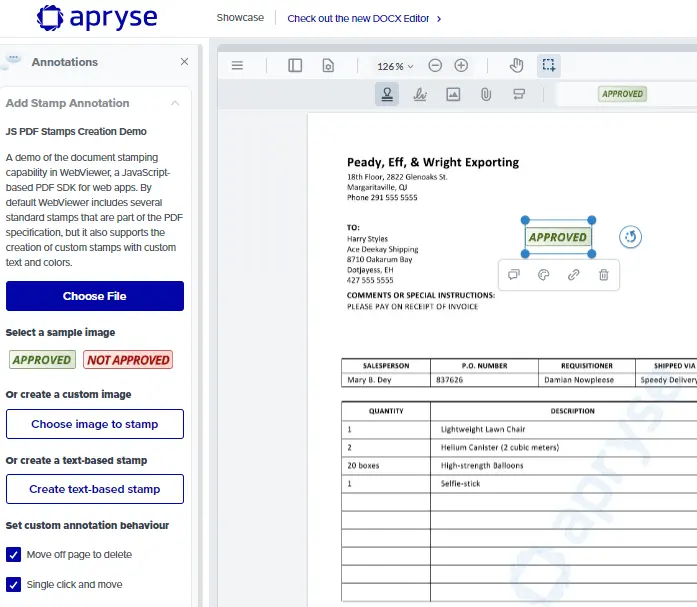
Task: Click Create text-based stamp button
Action: pos(95,489)
